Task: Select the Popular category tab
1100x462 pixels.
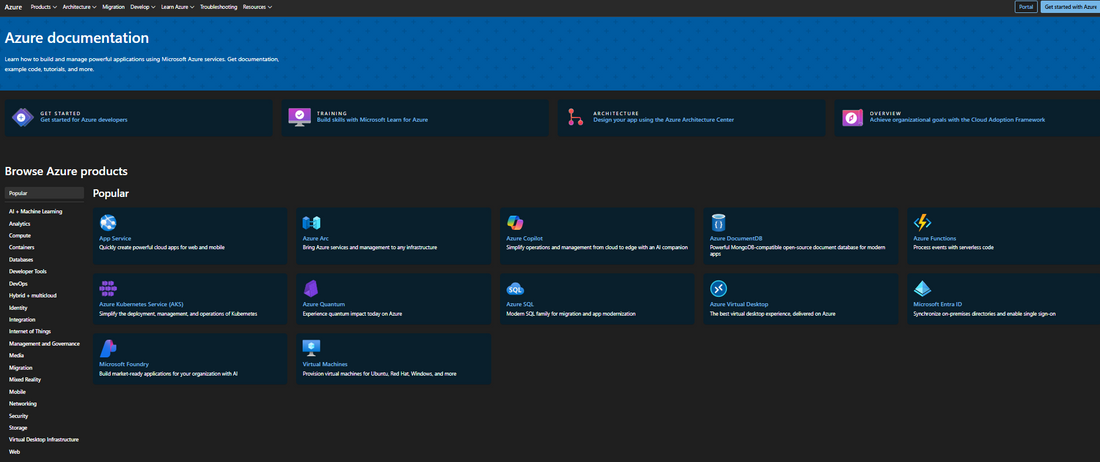Action: 44,193
